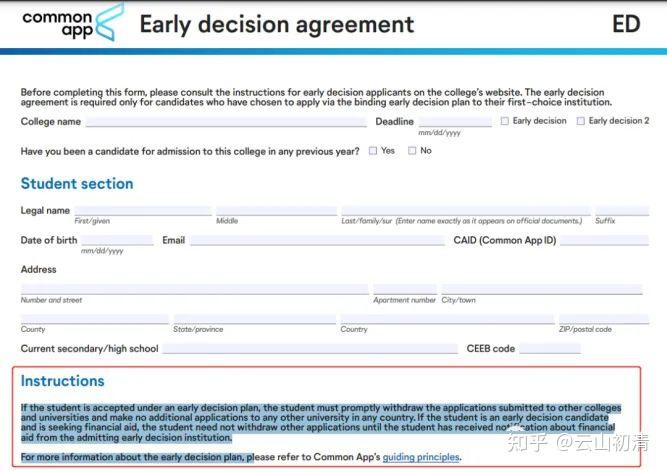Screen dimensions: 667x471
Task: Click the Number and street address field
Action: [x=194, y=289]
